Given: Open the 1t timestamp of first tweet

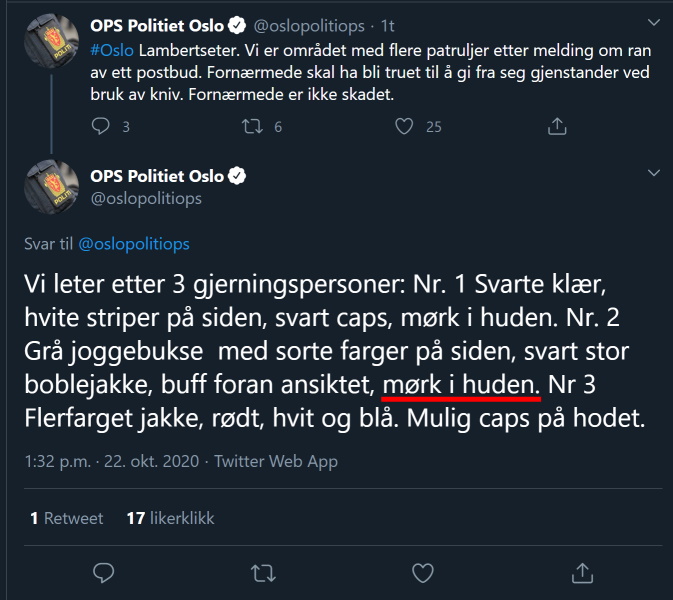Looking at the screenshot, I should [x=388, y=26].
